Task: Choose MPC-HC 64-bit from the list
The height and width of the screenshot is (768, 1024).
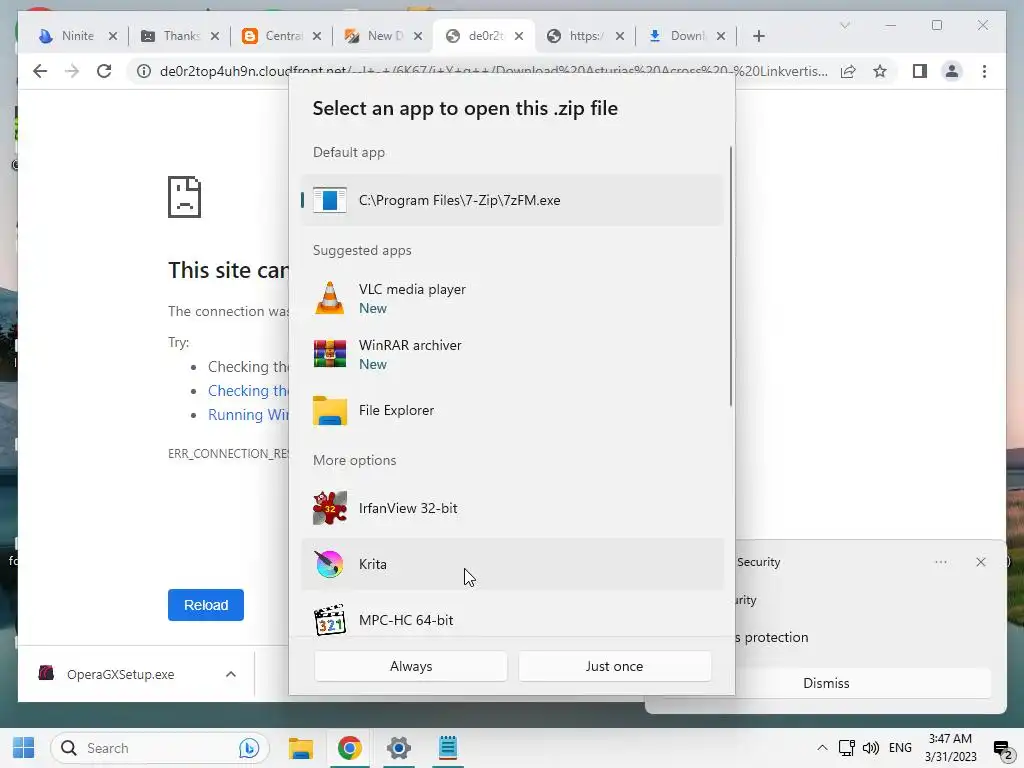Action: point(512,619)
